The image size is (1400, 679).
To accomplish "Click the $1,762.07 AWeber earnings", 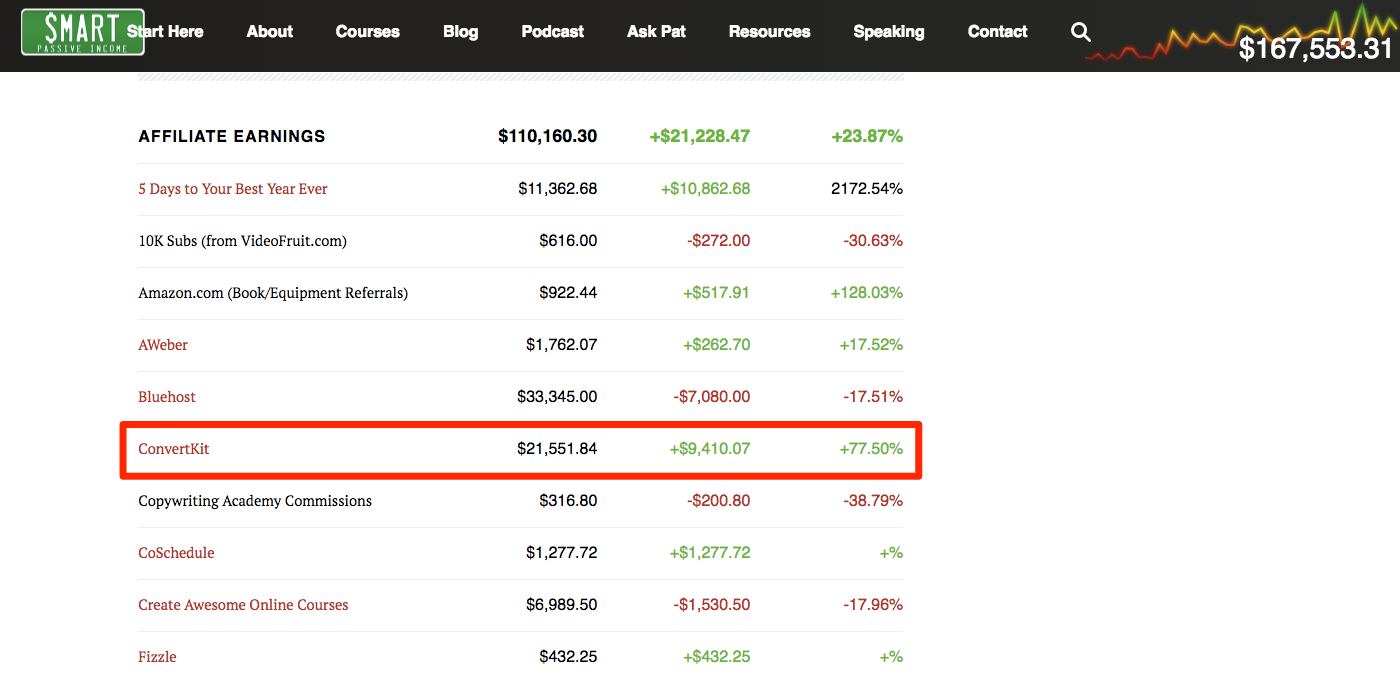I will [562, 345].
